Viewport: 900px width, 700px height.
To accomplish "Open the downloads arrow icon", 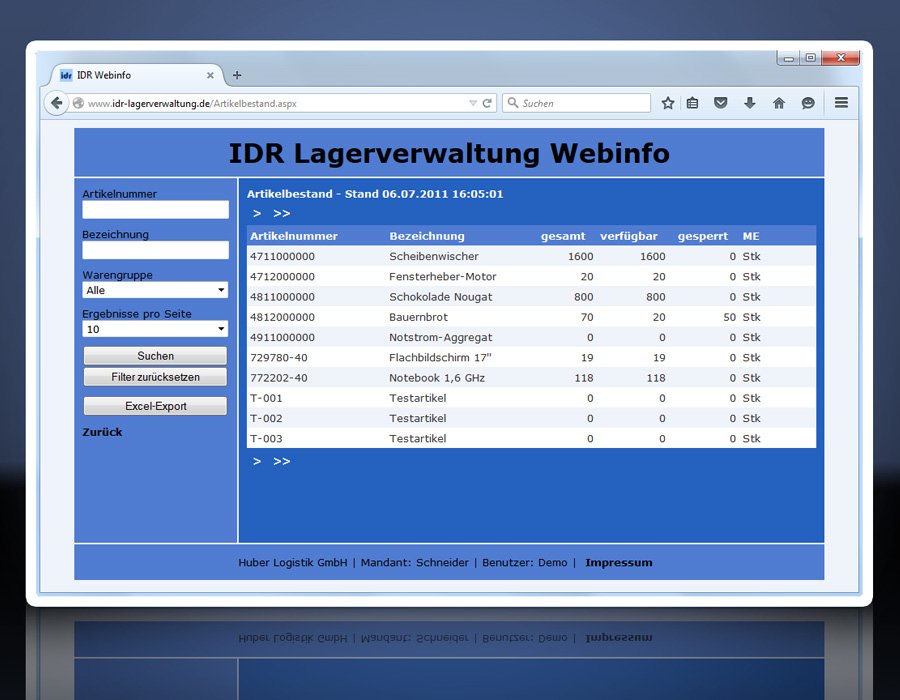I will 749,103.
